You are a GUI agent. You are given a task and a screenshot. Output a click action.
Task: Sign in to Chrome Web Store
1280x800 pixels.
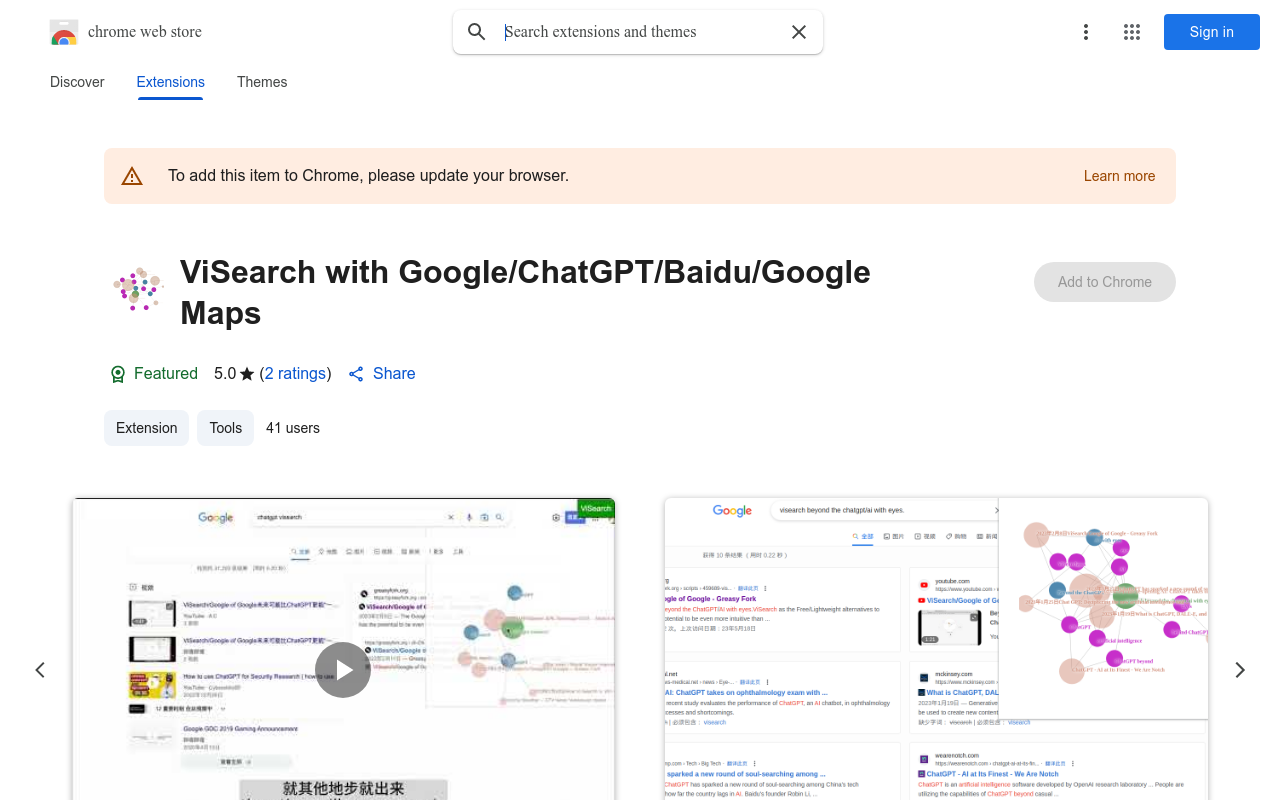click(x=1211, y=32)
